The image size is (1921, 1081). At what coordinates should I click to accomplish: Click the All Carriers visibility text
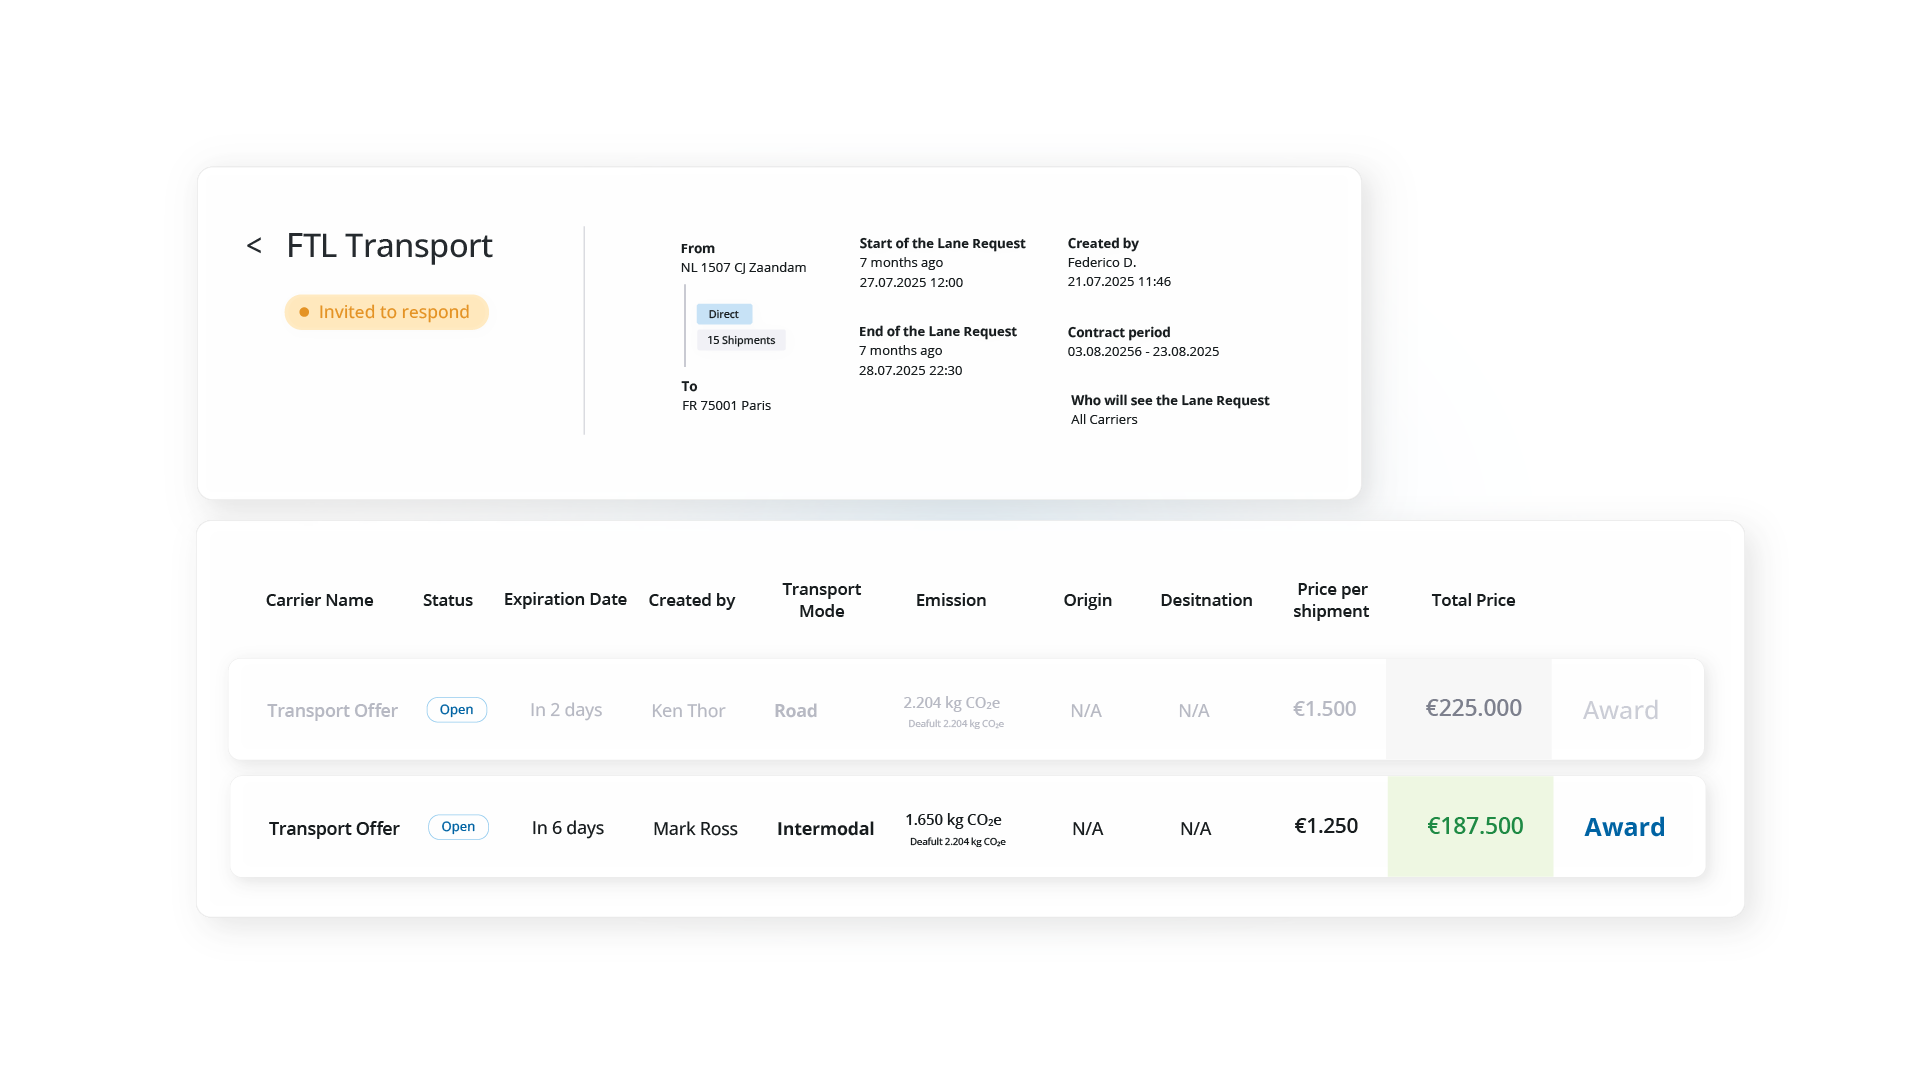point(1104,419)
